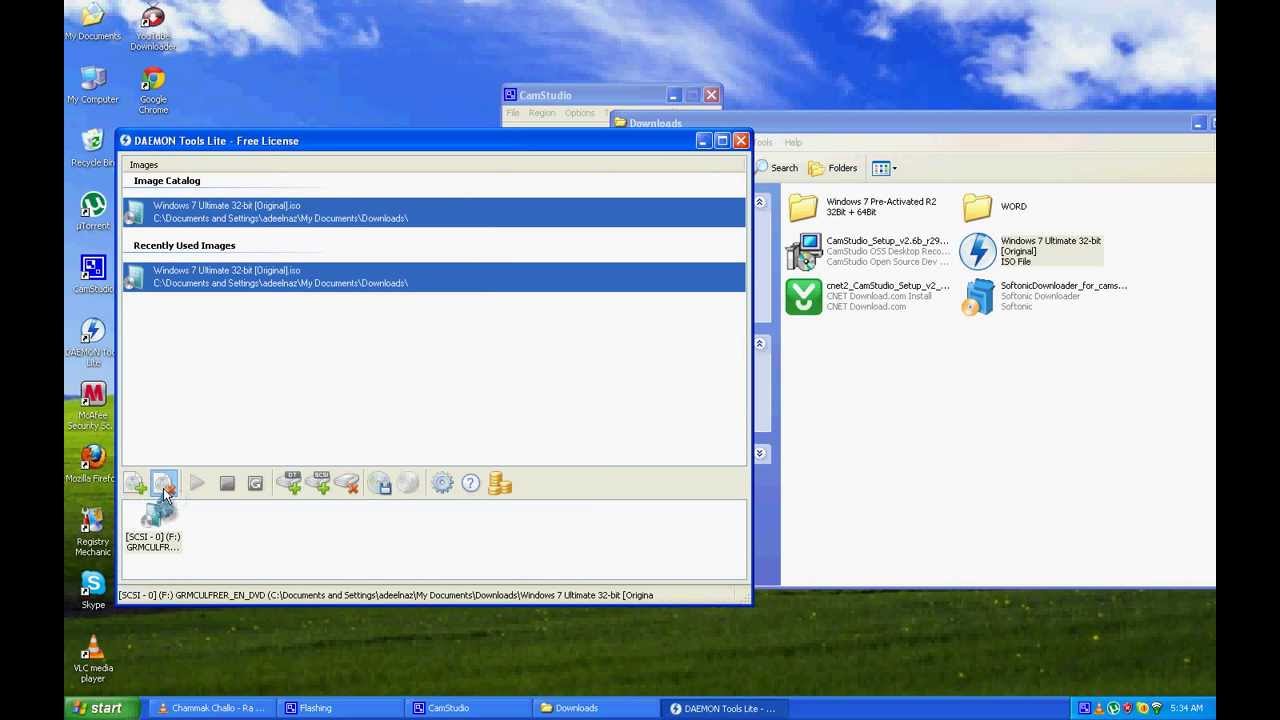The width and height of the screenshot is (1280, 720).
Task: Open DAEMON Tools Preferences gear
Action: 442,484
